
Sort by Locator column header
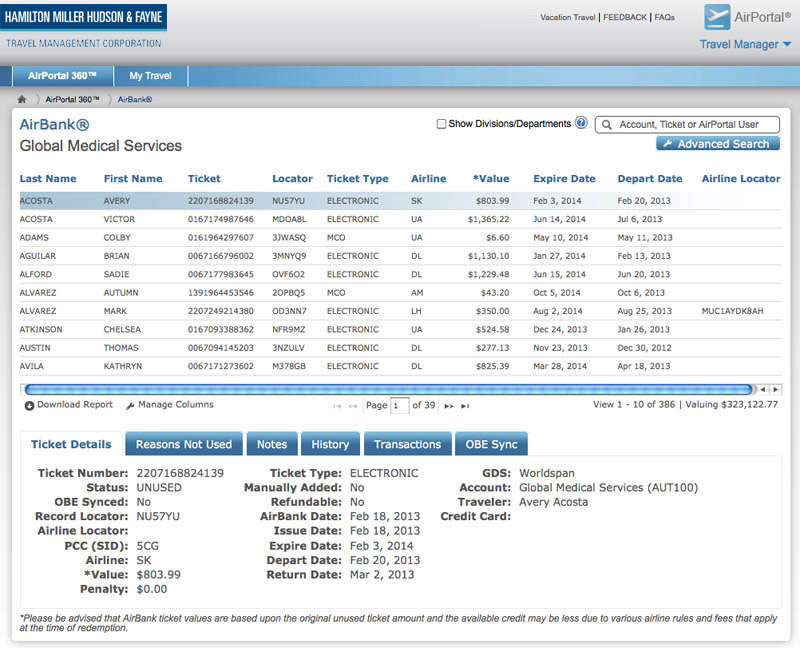point(292,179)
